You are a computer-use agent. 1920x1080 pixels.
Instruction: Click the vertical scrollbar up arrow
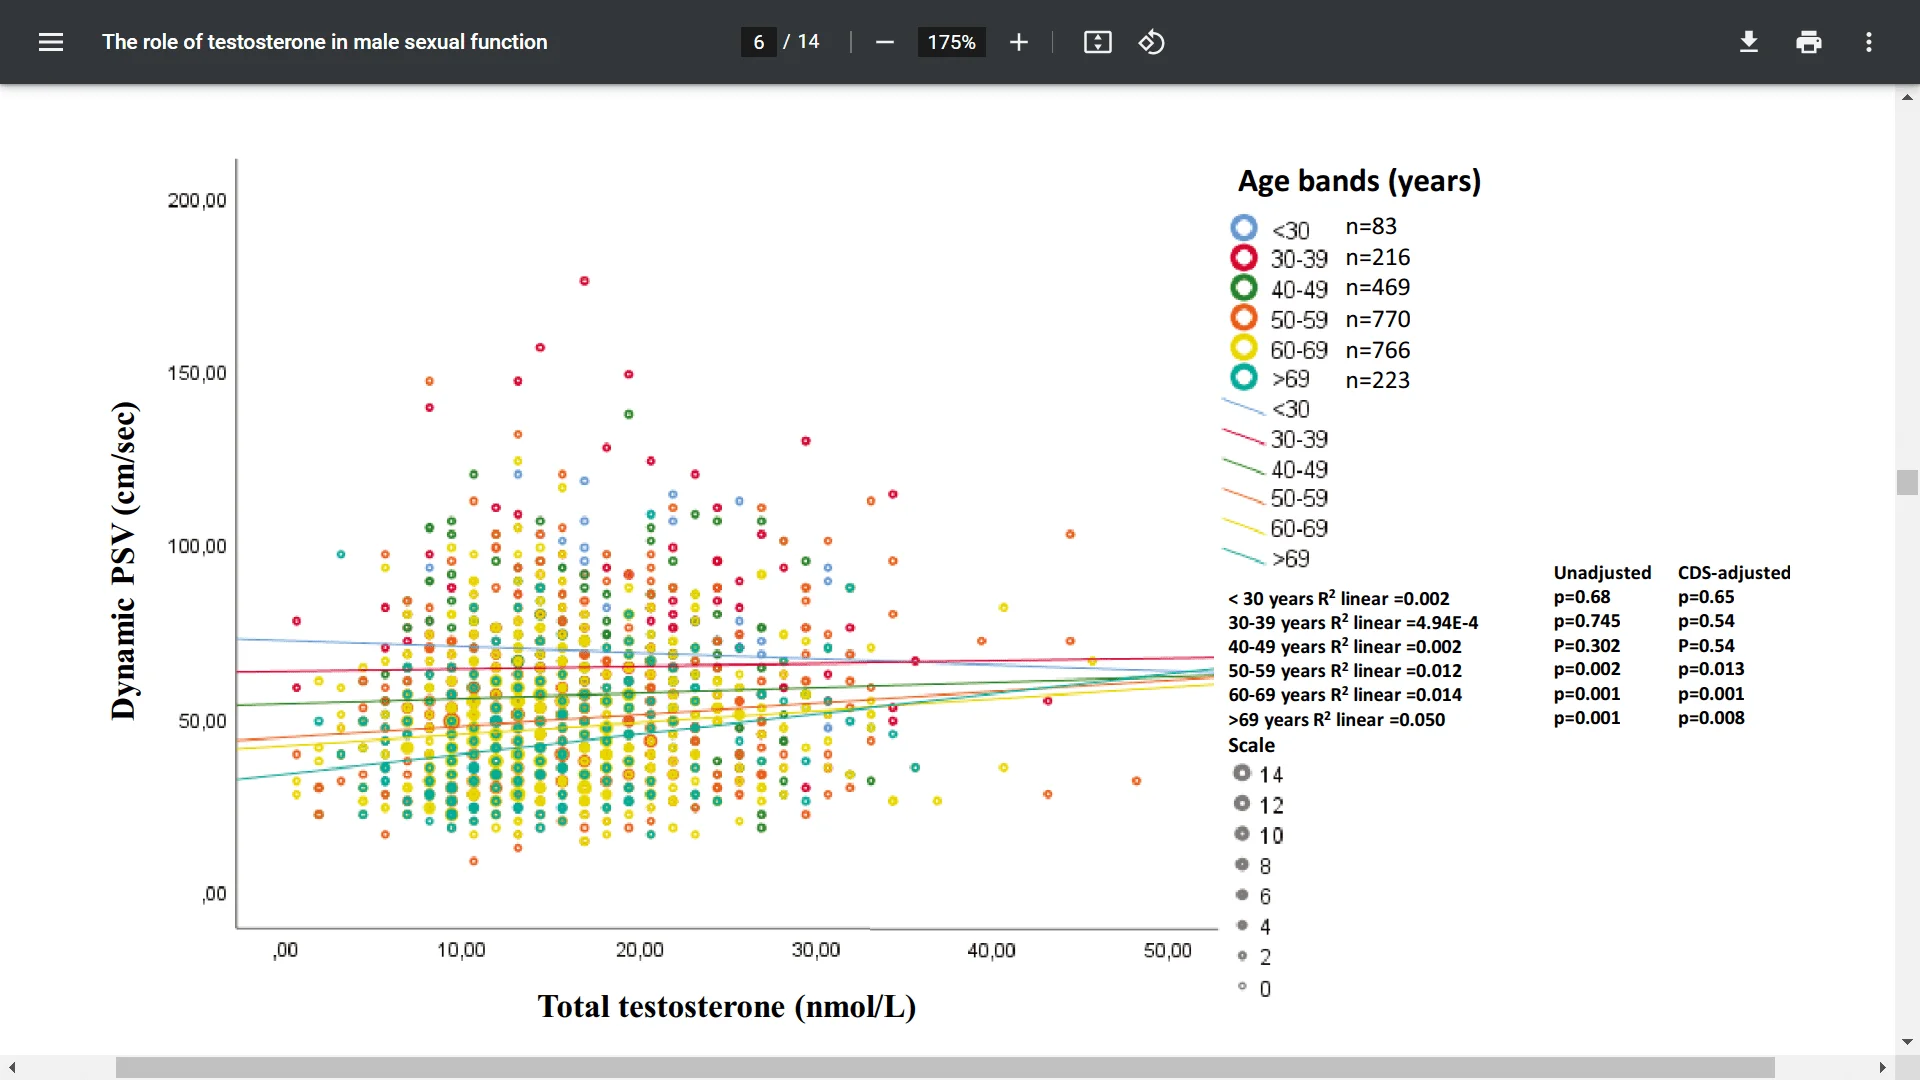(1907, 97)
